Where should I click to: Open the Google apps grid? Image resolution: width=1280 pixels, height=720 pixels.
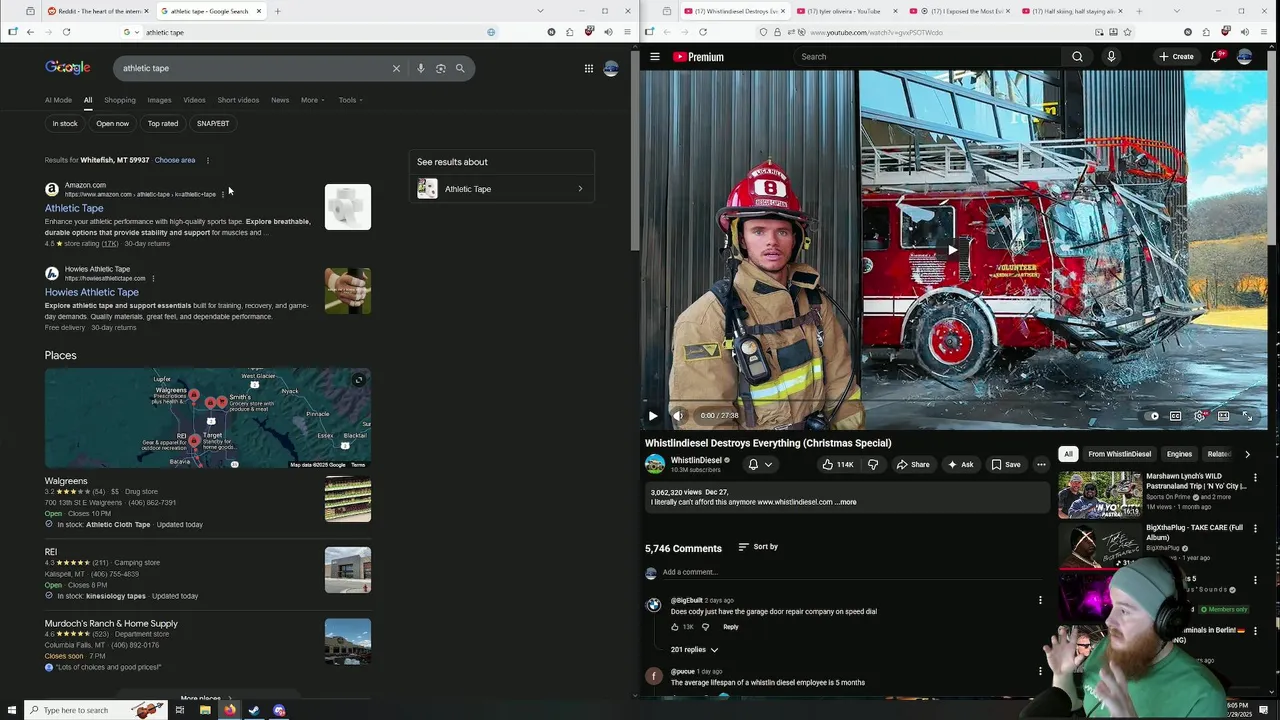(x=589, y=68)
